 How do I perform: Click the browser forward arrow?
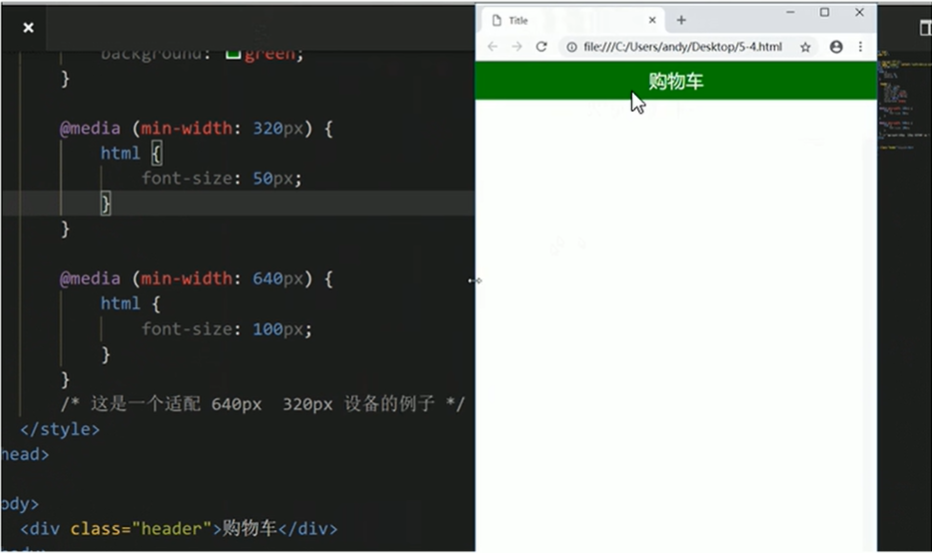tap(517, 46)
